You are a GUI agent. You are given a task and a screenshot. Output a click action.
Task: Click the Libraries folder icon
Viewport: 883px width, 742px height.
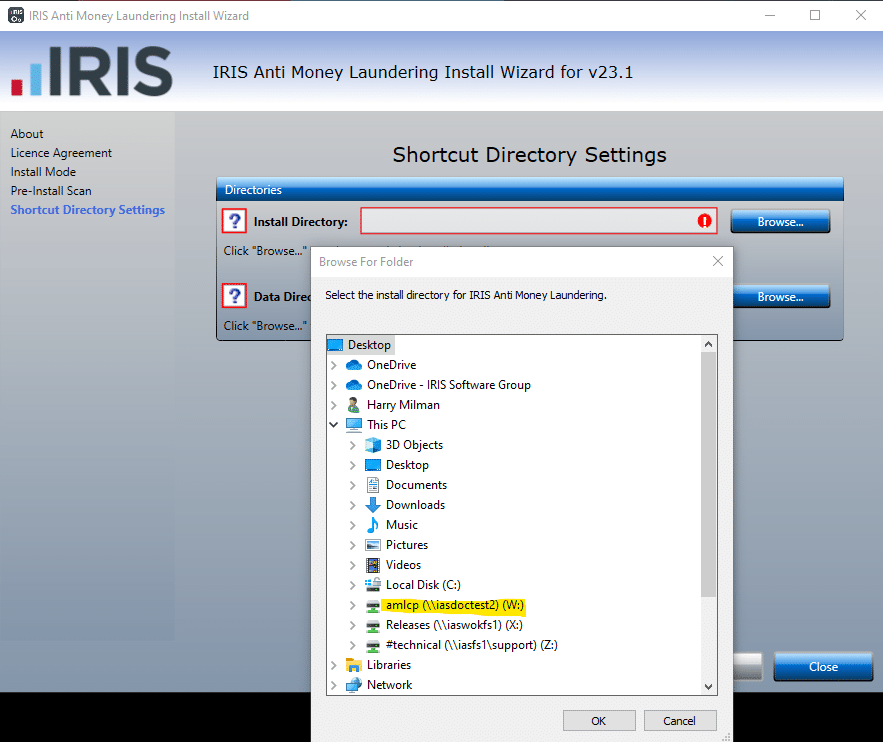point(354,665)
